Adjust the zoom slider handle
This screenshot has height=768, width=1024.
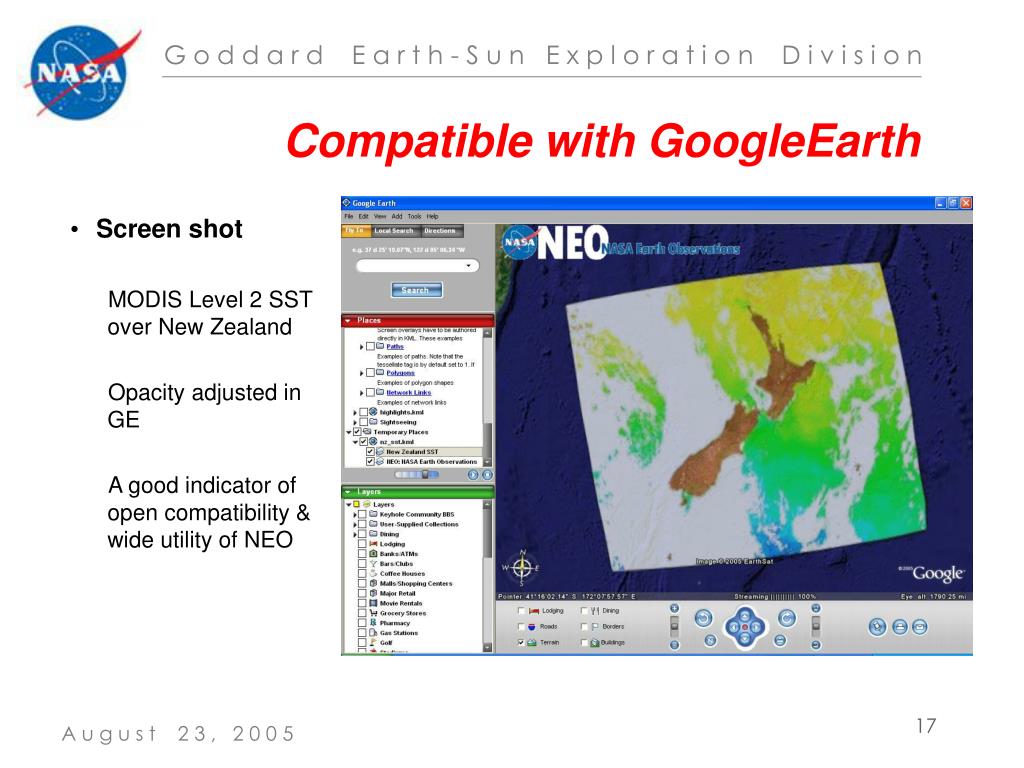675,626
